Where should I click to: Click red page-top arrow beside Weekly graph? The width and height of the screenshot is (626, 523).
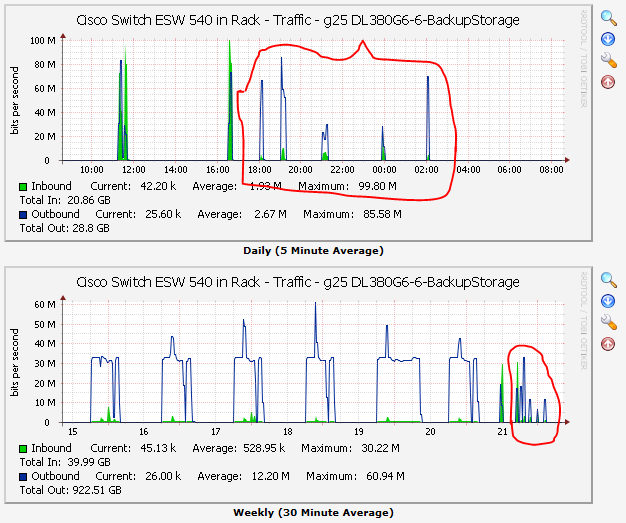(608, 344)
